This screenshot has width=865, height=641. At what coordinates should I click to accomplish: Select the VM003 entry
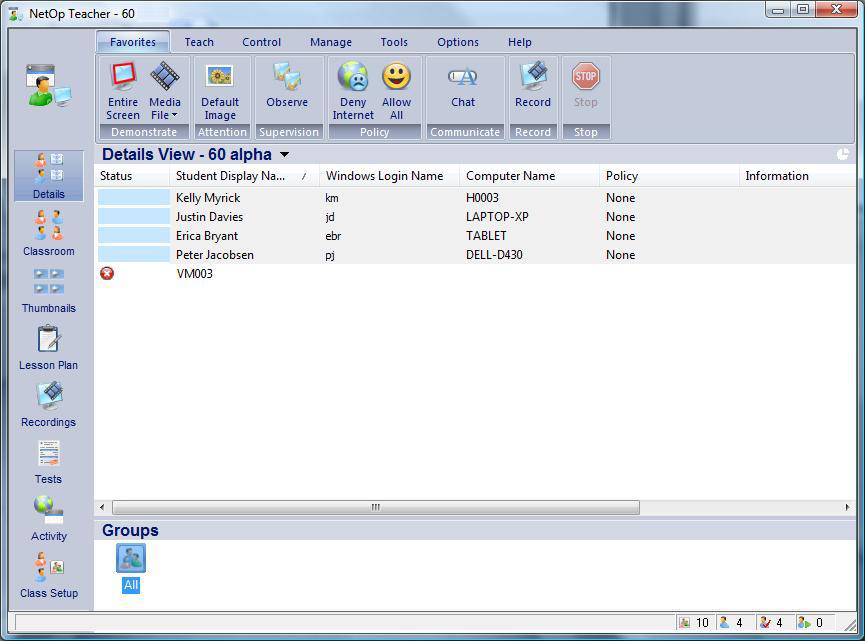coord(195,274)
